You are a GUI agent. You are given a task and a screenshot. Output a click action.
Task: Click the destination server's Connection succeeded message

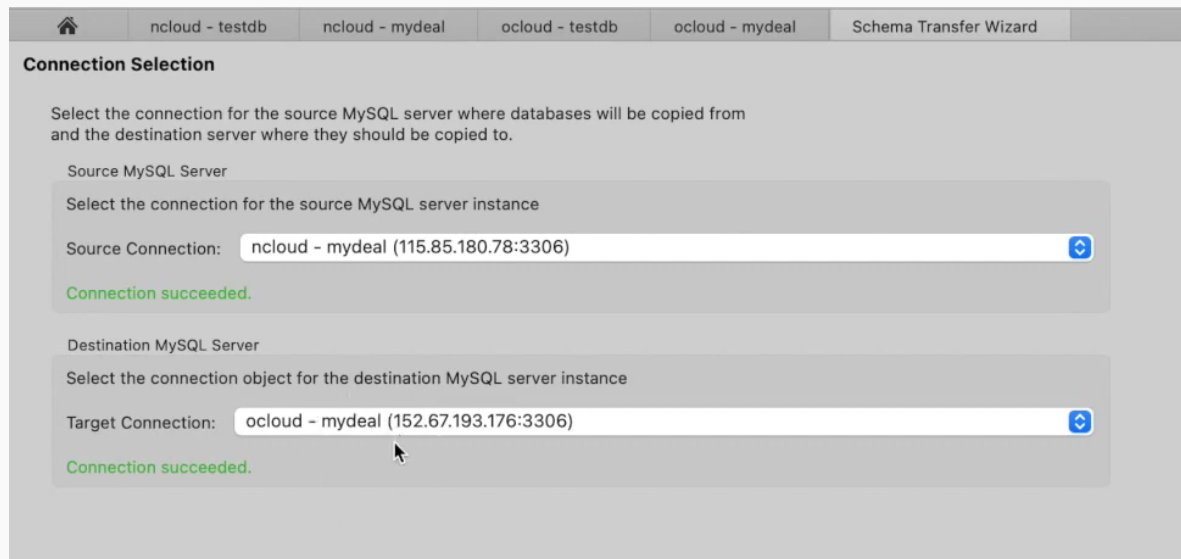click(158, 467)
